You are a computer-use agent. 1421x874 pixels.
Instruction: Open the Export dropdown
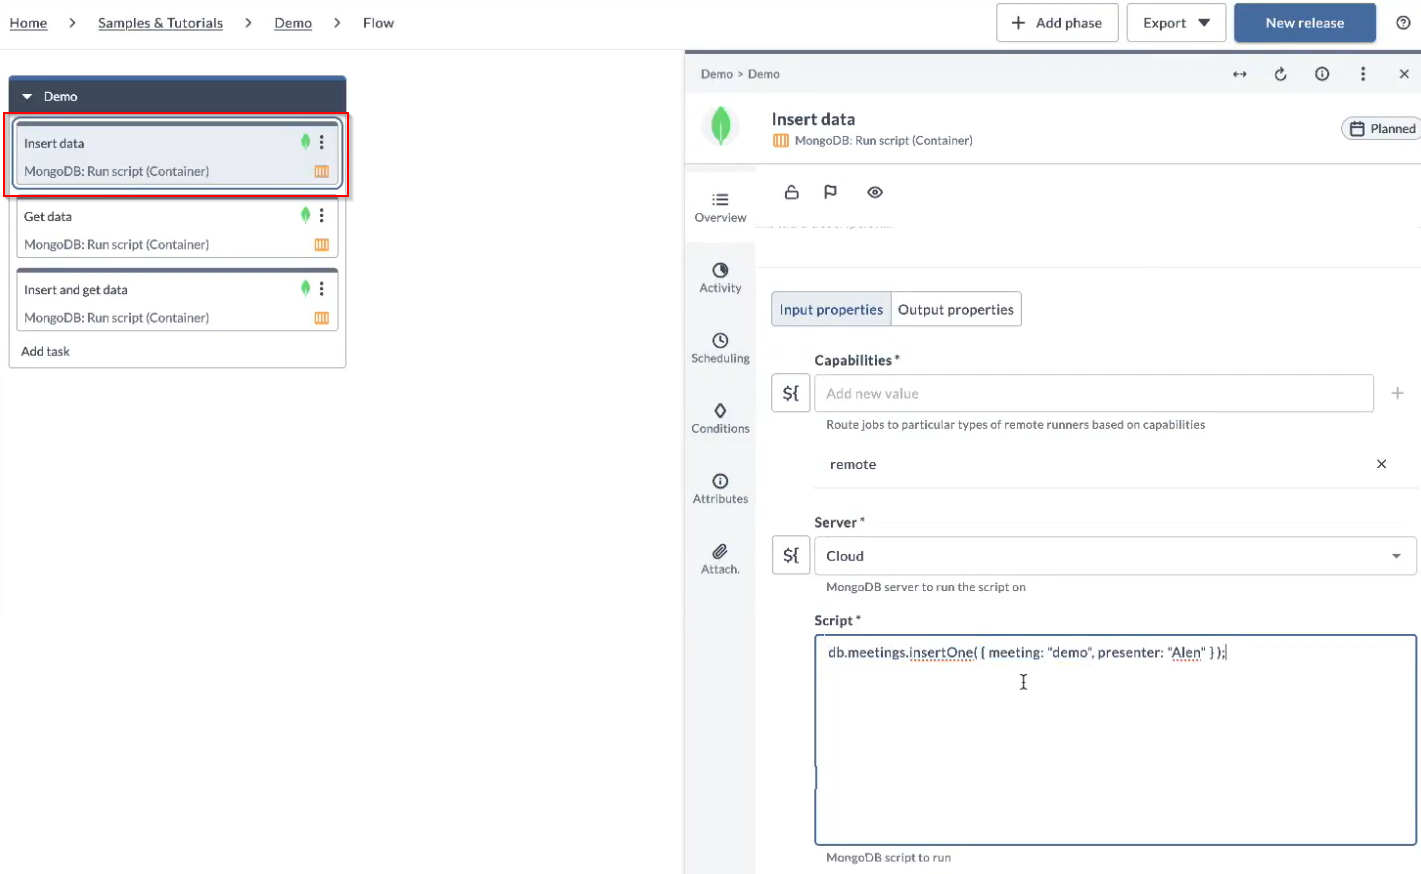[x=1176, y=22]
